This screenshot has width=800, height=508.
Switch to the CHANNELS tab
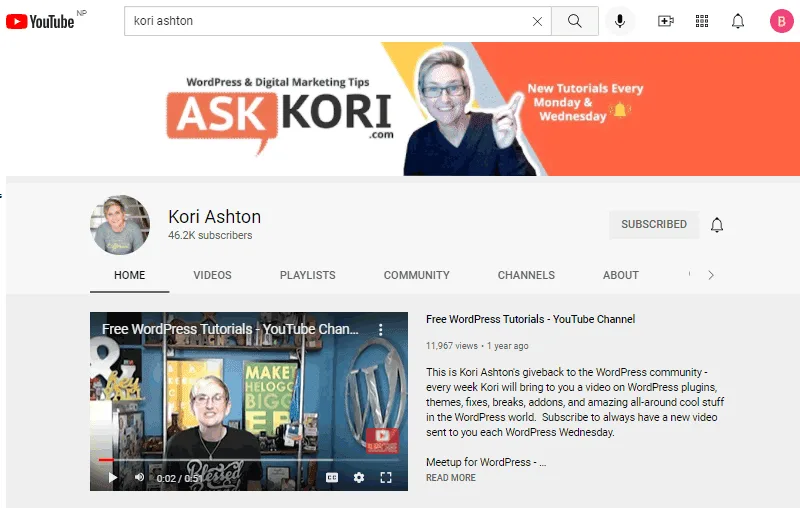pos(526,275)
